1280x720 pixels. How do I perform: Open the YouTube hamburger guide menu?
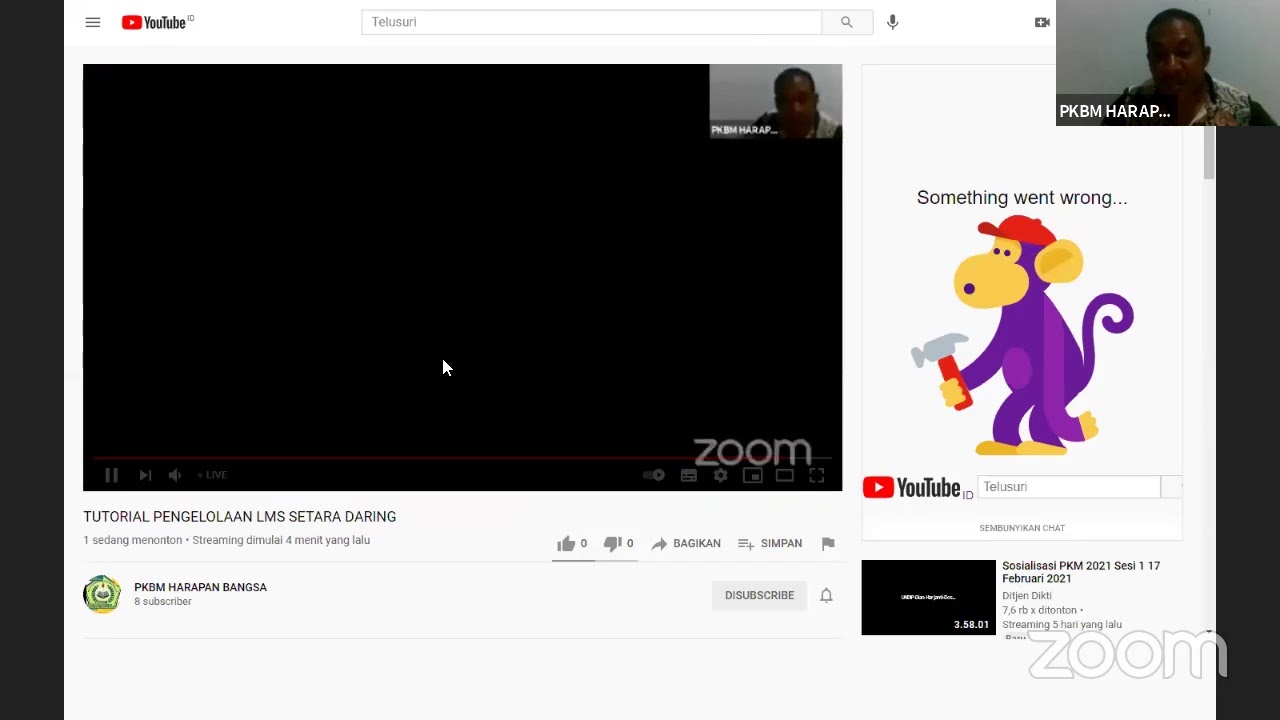click(x=93, y=22)
